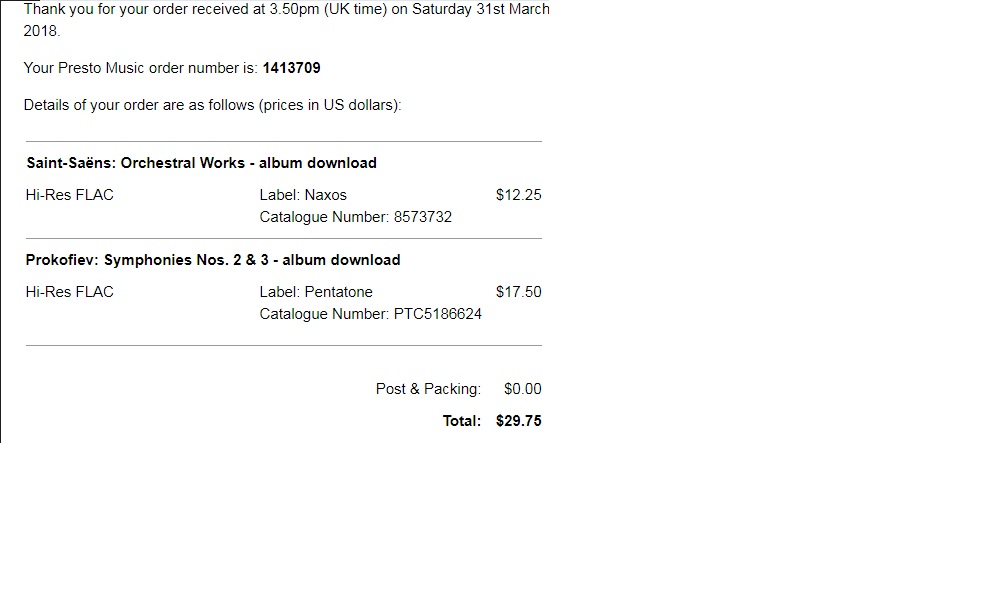The height and width of the screenshot is (600, 1000).
Task: Click the $29.75 total amount
Action: [x=518, y=421]
